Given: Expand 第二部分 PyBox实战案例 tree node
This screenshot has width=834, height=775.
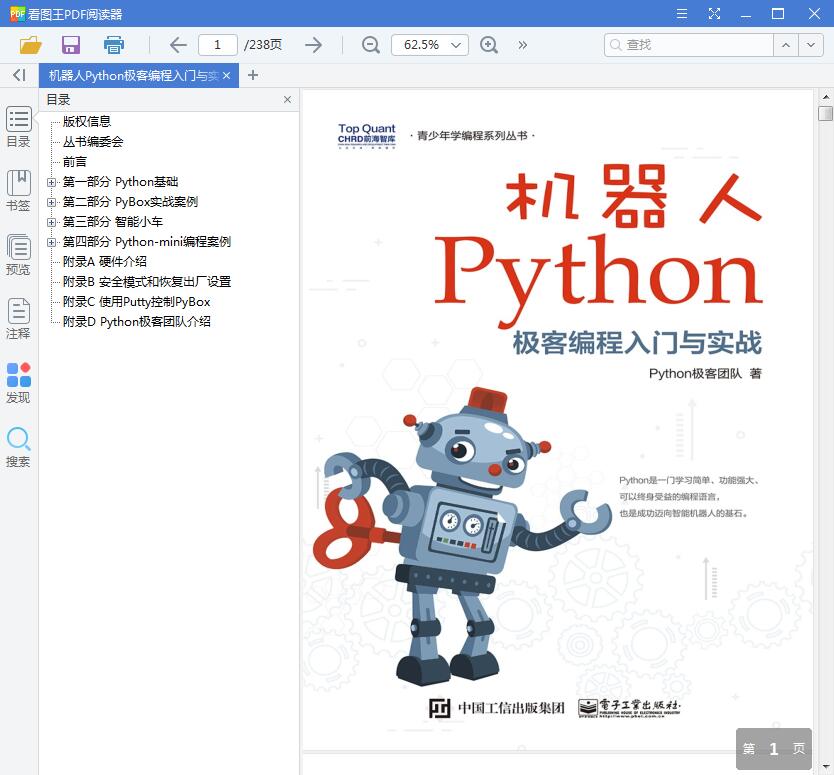Looking at the screenshot, I should pyautogui.click(x=51, y=201).
